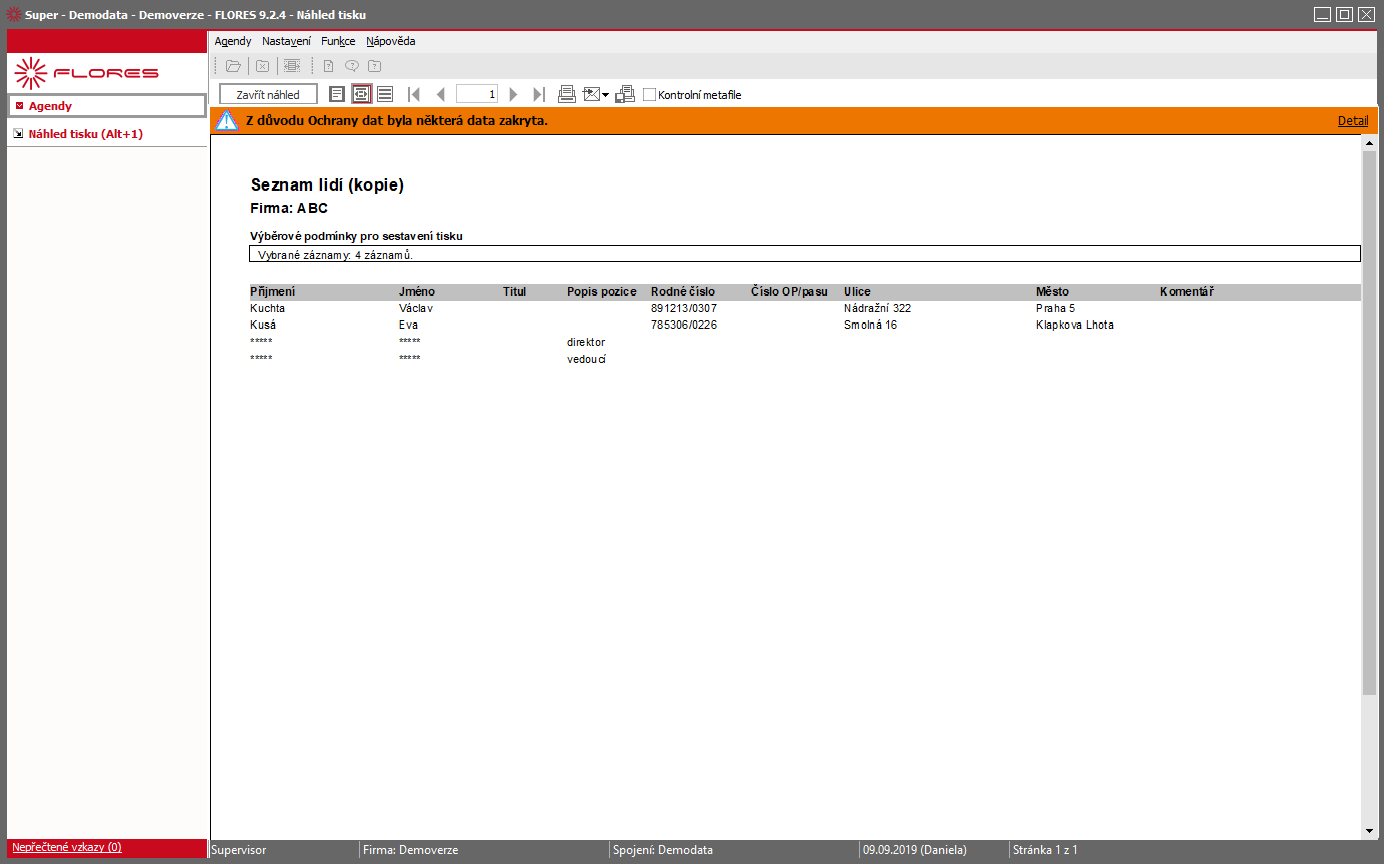Expand the Agendy sidebar panel

point(106,106)
